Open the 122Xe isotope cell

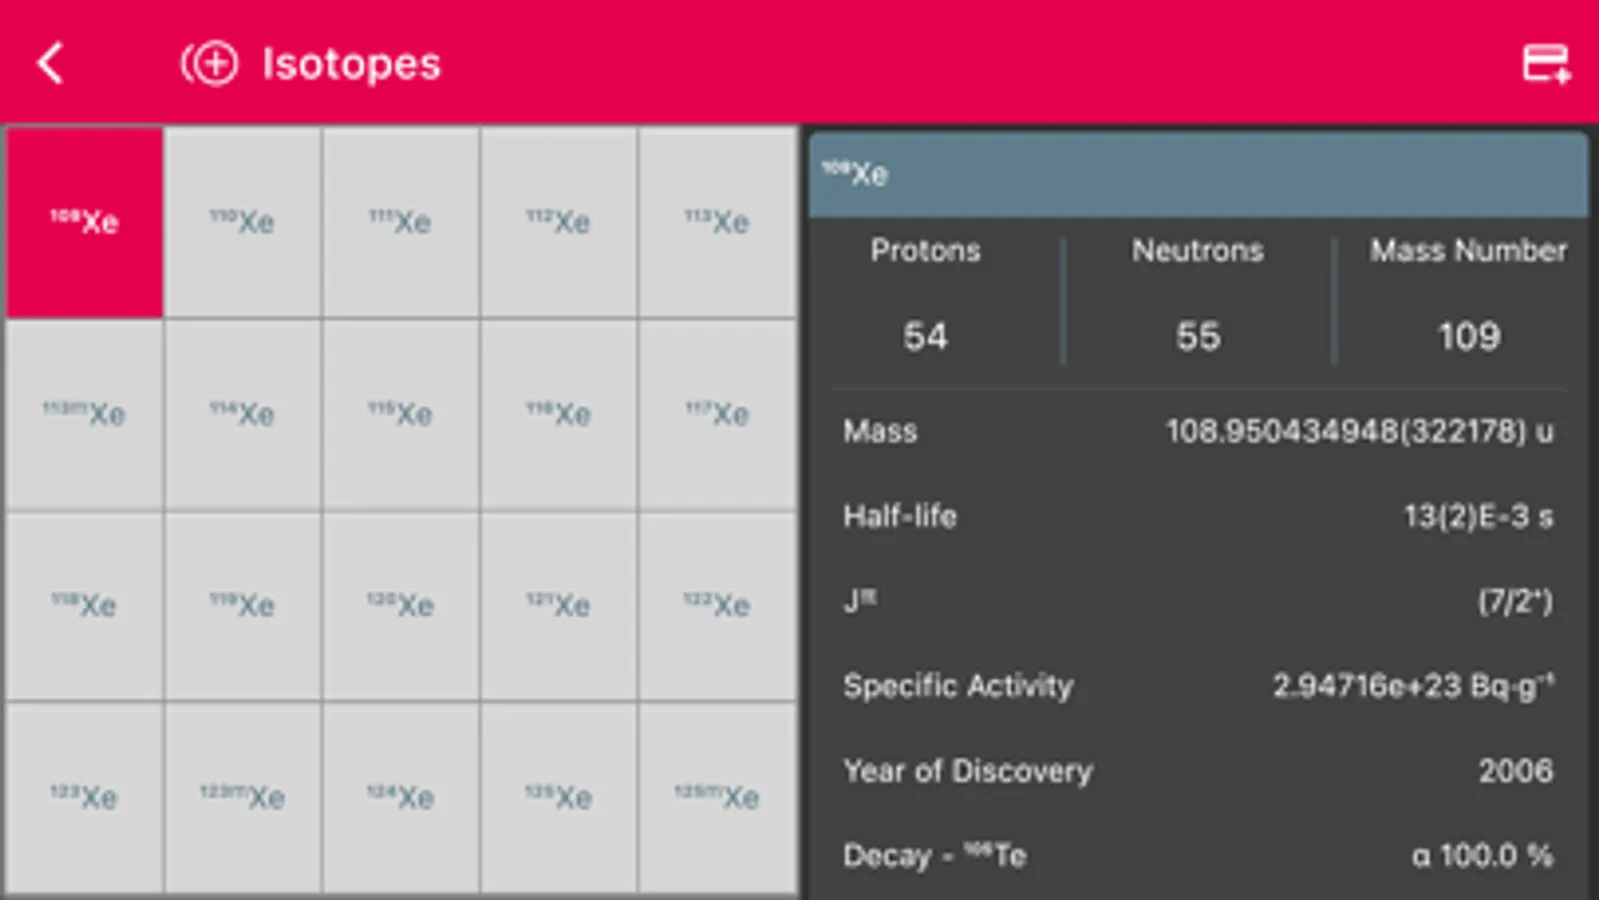(x=717, y=605)
